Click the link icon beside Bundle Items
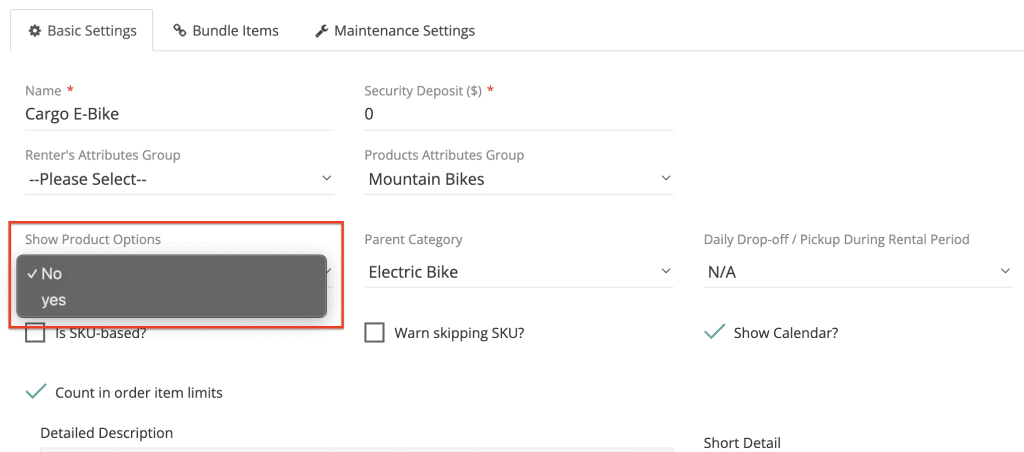This screenshot has width=1024, height=452. pyautogui.click(x=180, y=31)
